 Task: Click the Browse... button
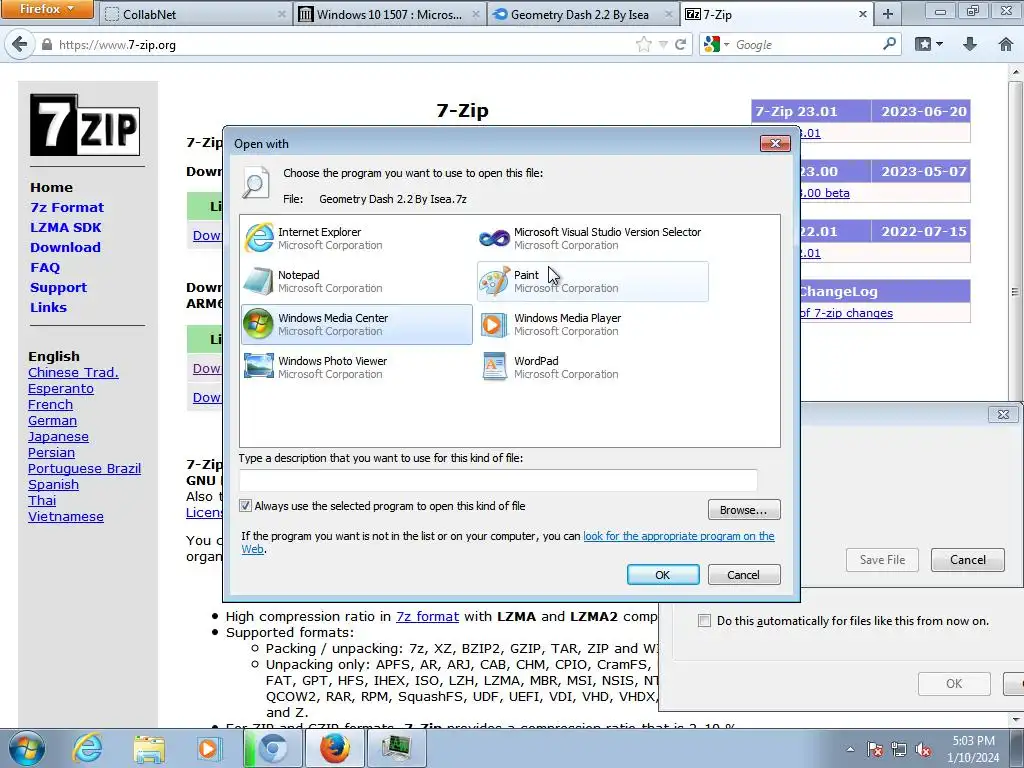(x=744, y=510)
